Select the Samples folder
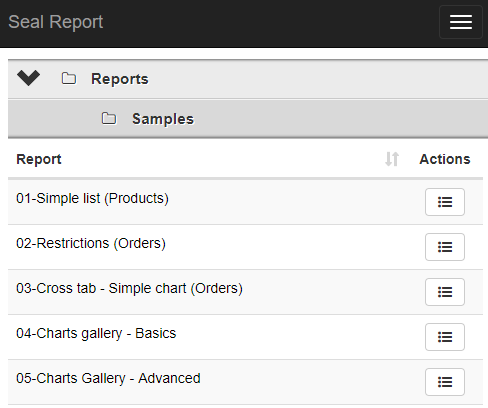 tap(163, 119)
